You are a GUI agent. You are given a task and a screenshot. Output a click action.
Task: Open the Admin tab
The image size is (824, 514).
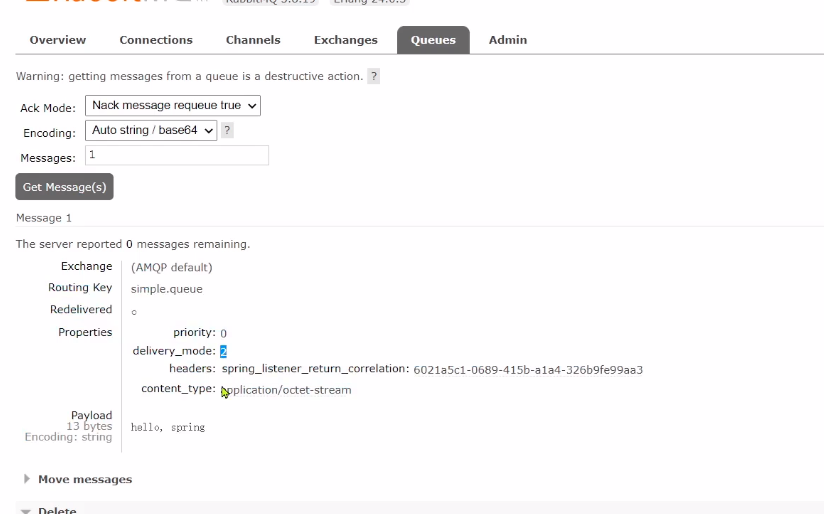click(x=507, y=40)
